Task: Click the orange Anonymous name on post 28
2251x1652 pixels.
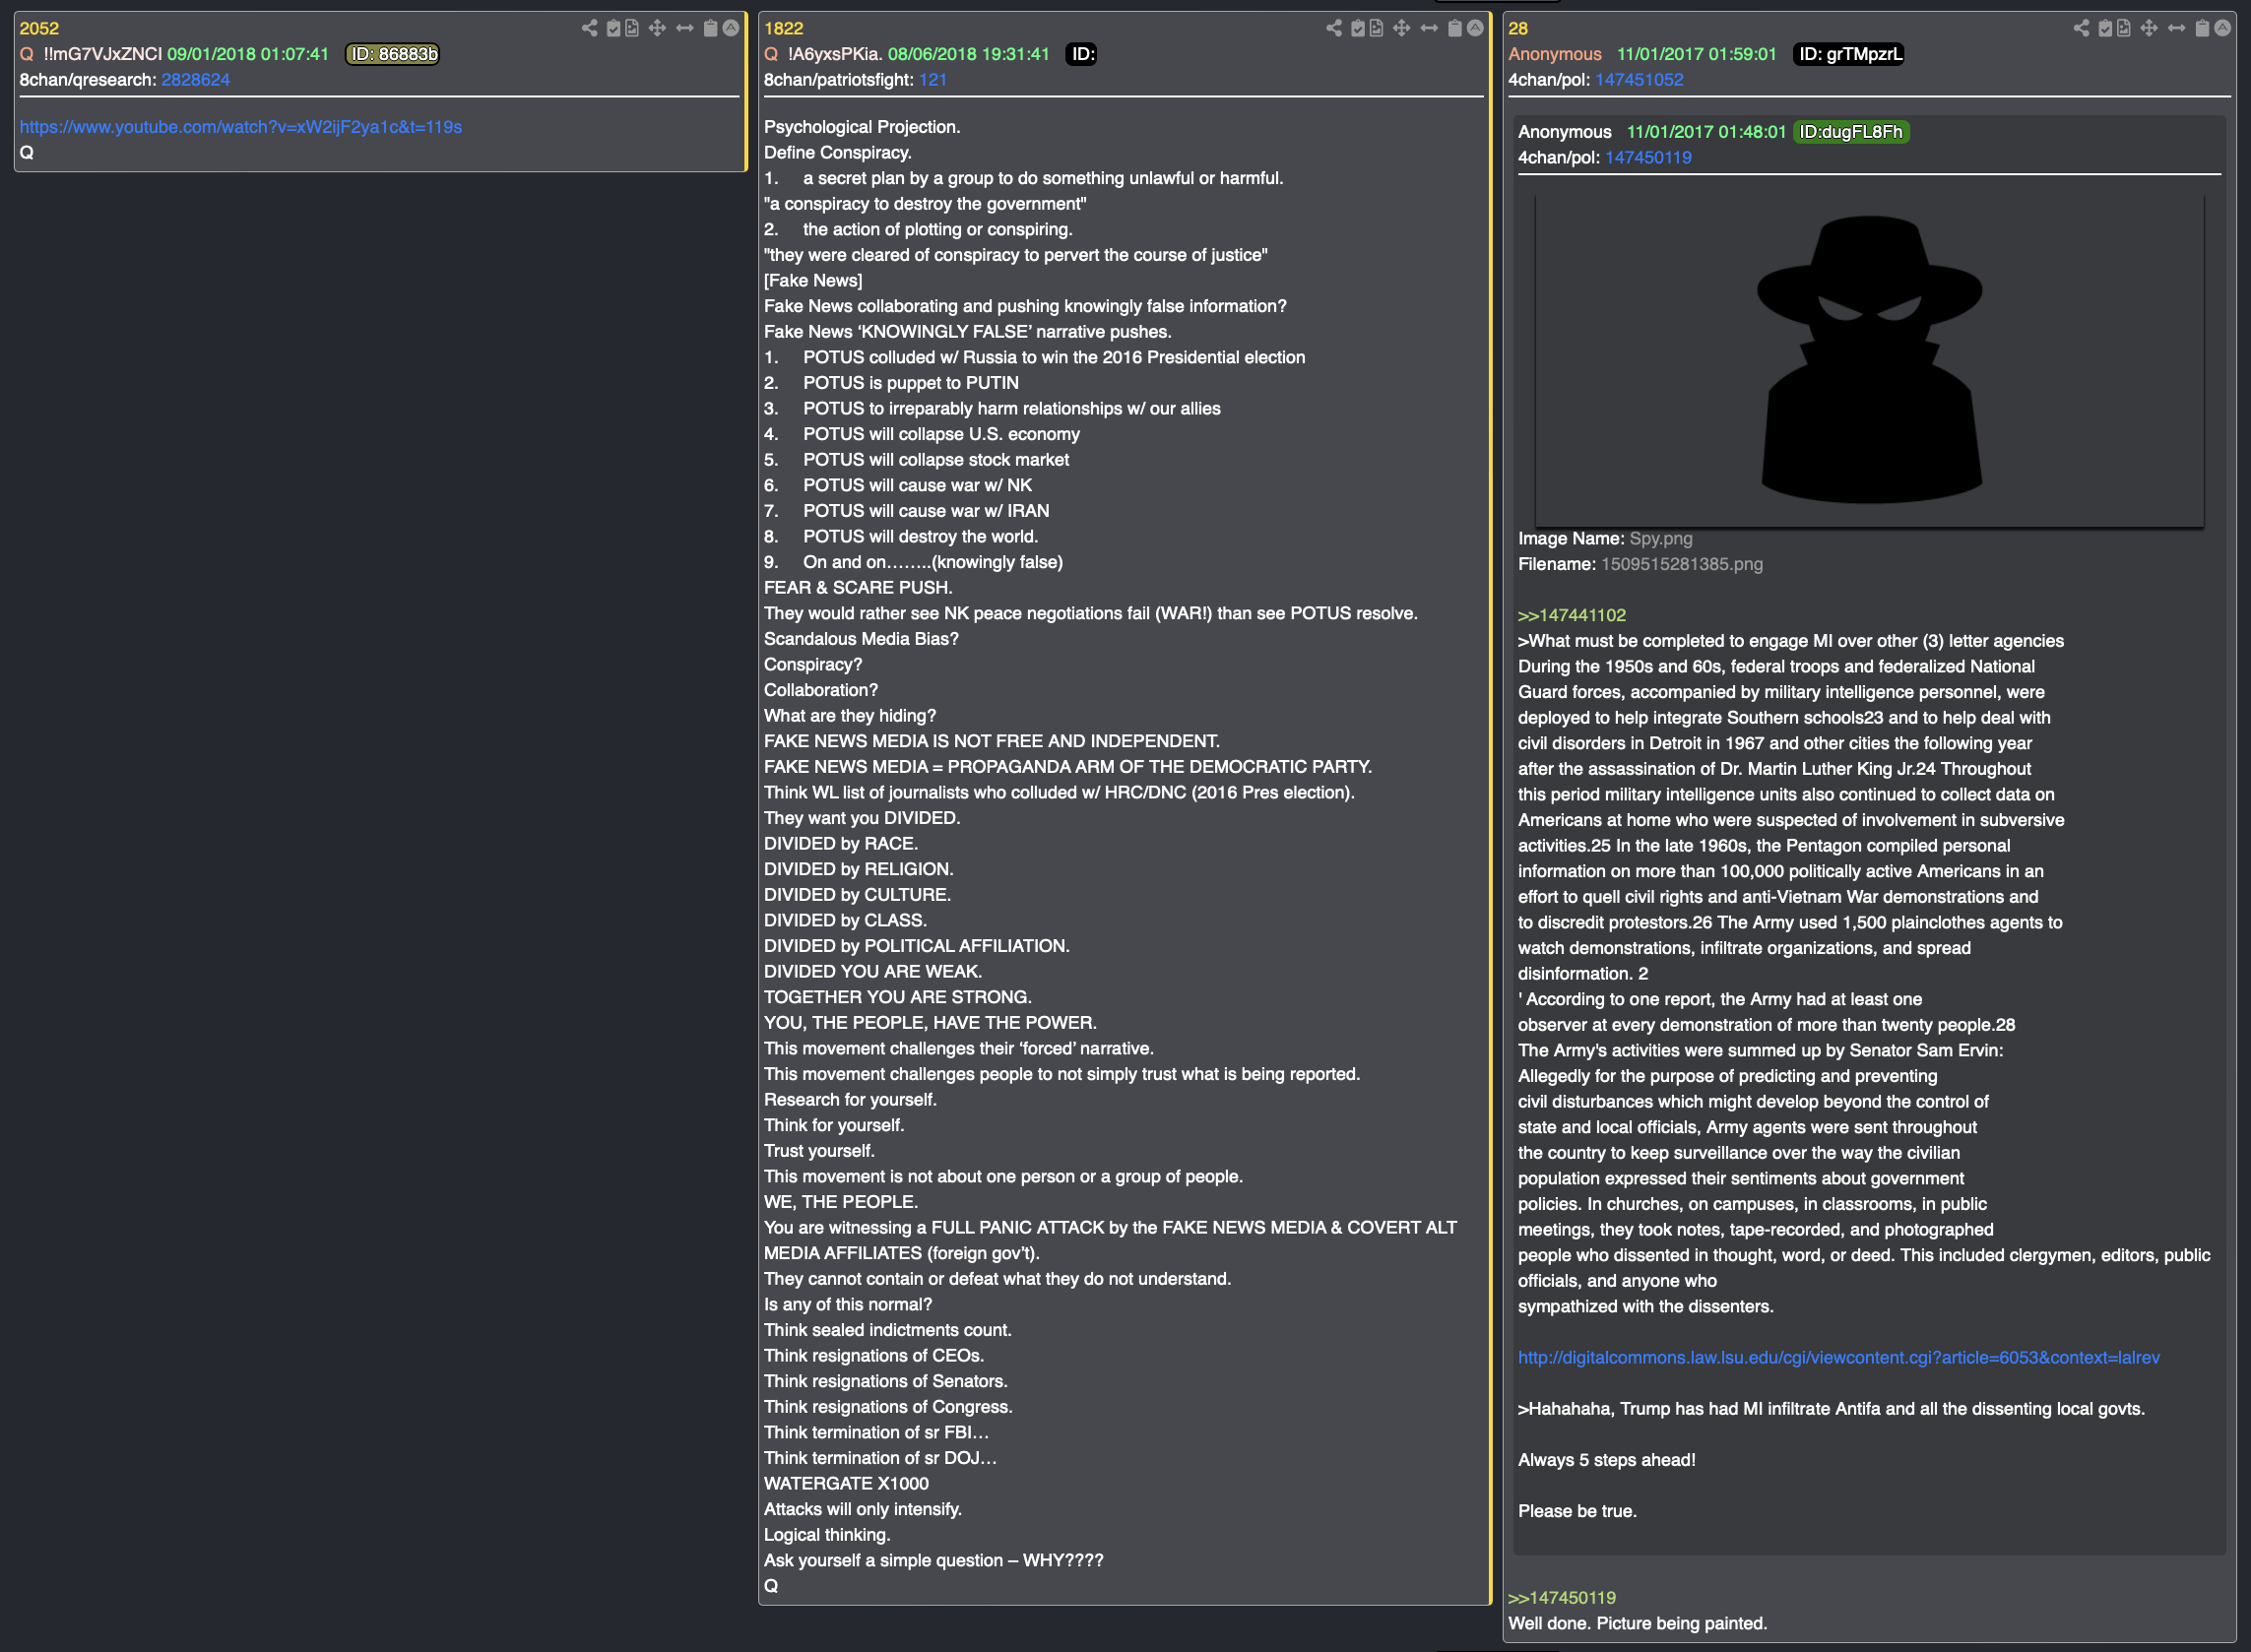Action: [1555, 54]
